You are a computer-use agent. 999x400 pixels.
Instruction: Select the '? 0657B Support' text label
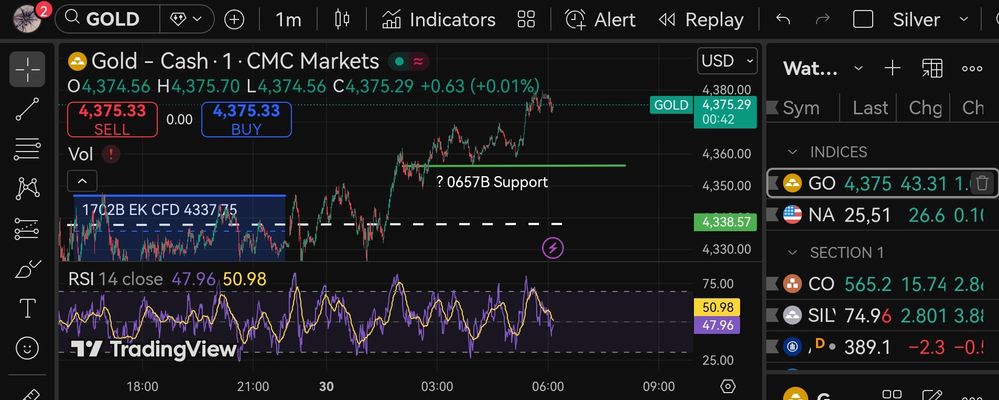pyautogui.click(x=492, y=182)
